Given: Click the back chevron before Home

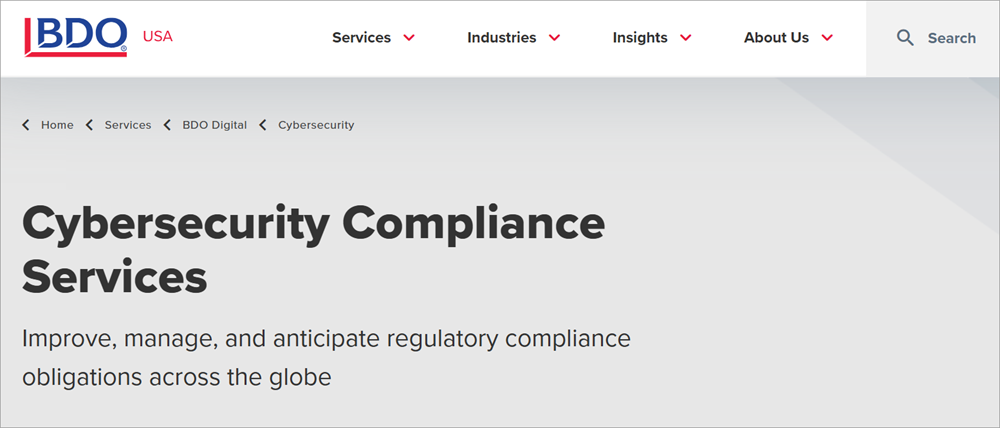Looking at the screenshot, I should point(26,125).
